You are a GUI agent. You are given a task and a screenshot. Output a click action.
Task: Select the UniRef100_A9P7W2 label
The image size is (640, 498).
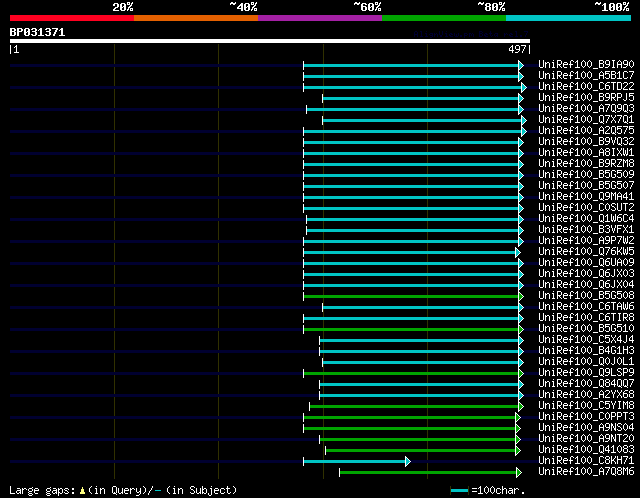(x=586, y=241)
